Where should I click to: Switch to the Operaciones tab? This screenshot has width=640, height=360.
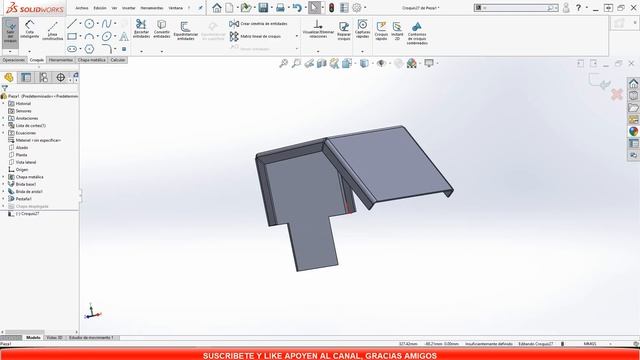[x=13, y=60]
